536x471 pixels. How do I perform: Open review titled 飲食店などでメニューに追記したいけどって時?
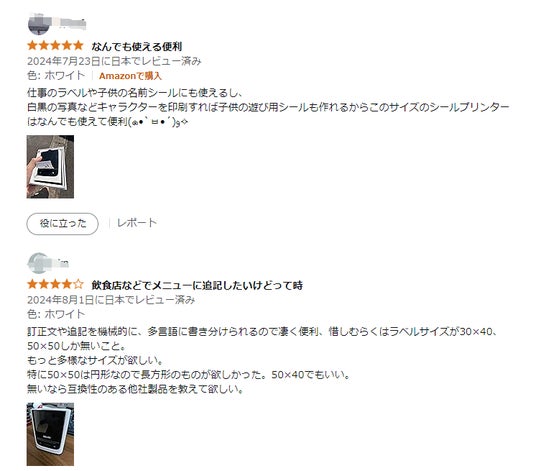pos(197,285)
